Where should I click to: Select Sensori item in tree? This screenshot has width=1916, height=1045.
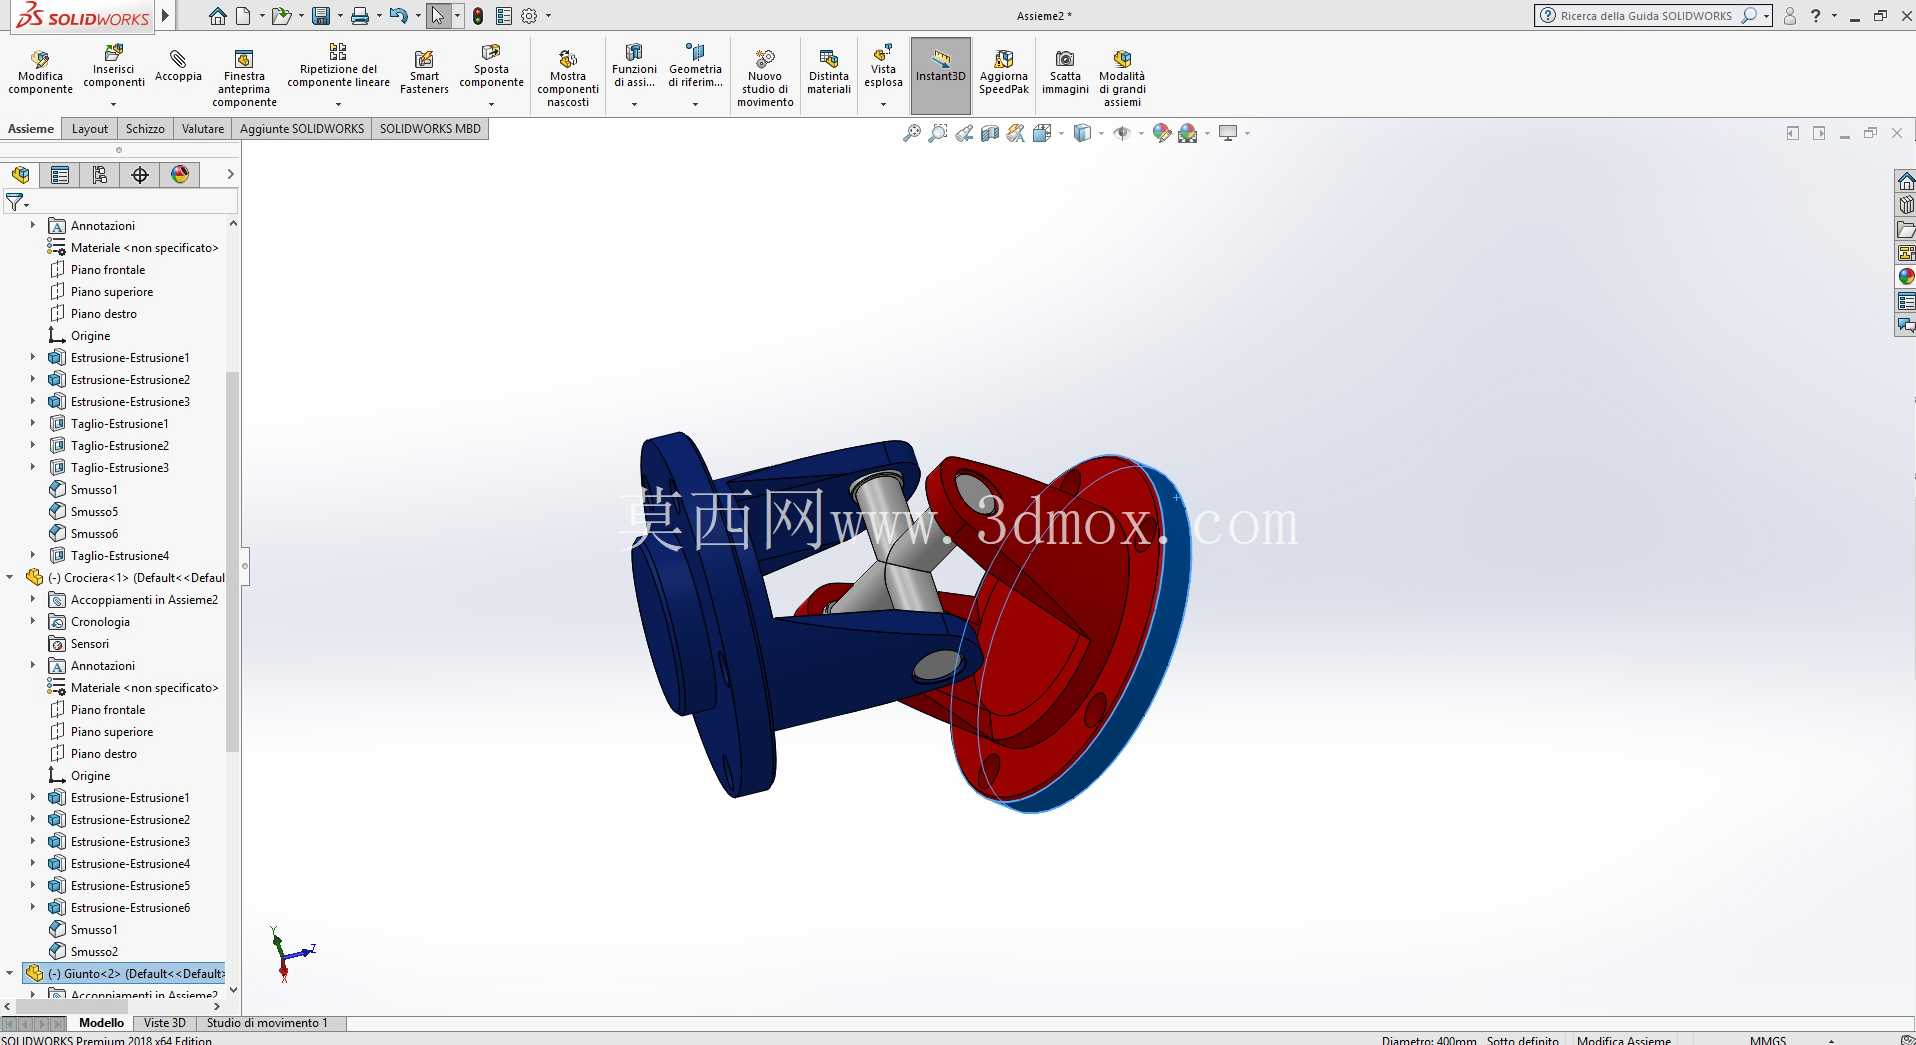[89, 643]
